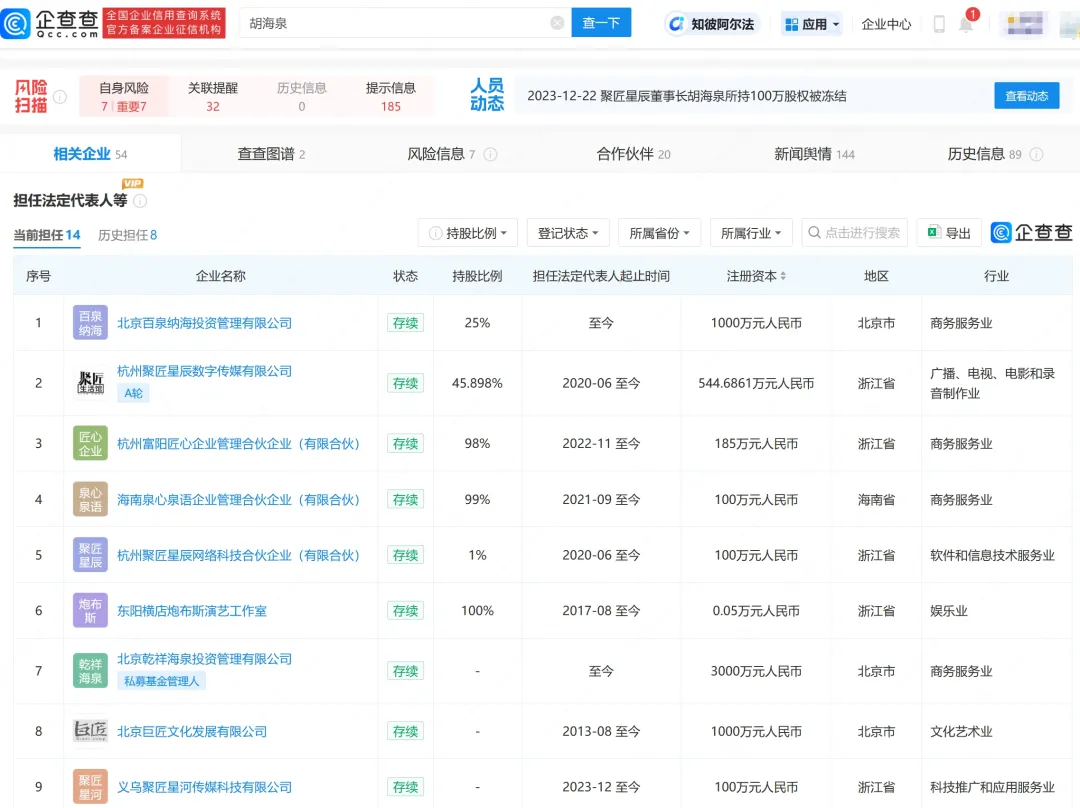Click the 海南省 region cell
This screenshot has height=808, width=1080.
click(876, 499)
